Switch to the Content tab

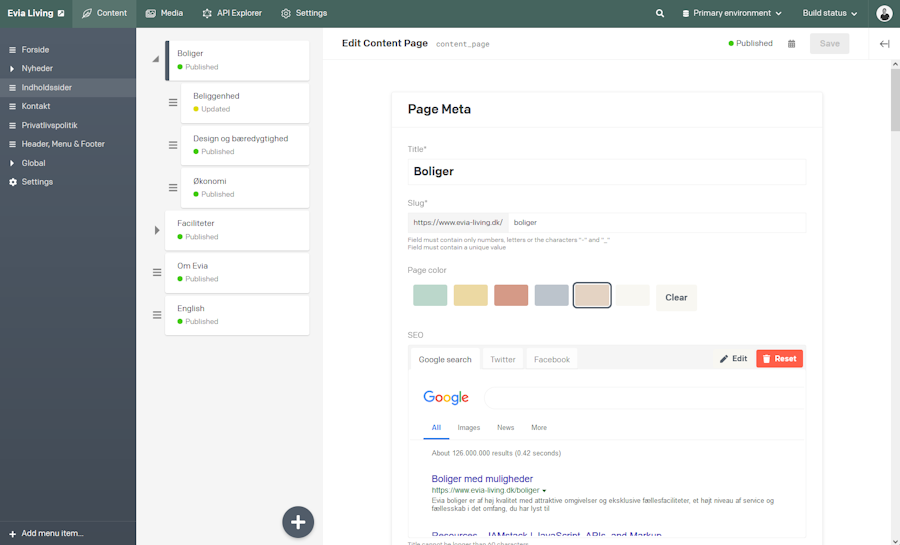[104, 13]
